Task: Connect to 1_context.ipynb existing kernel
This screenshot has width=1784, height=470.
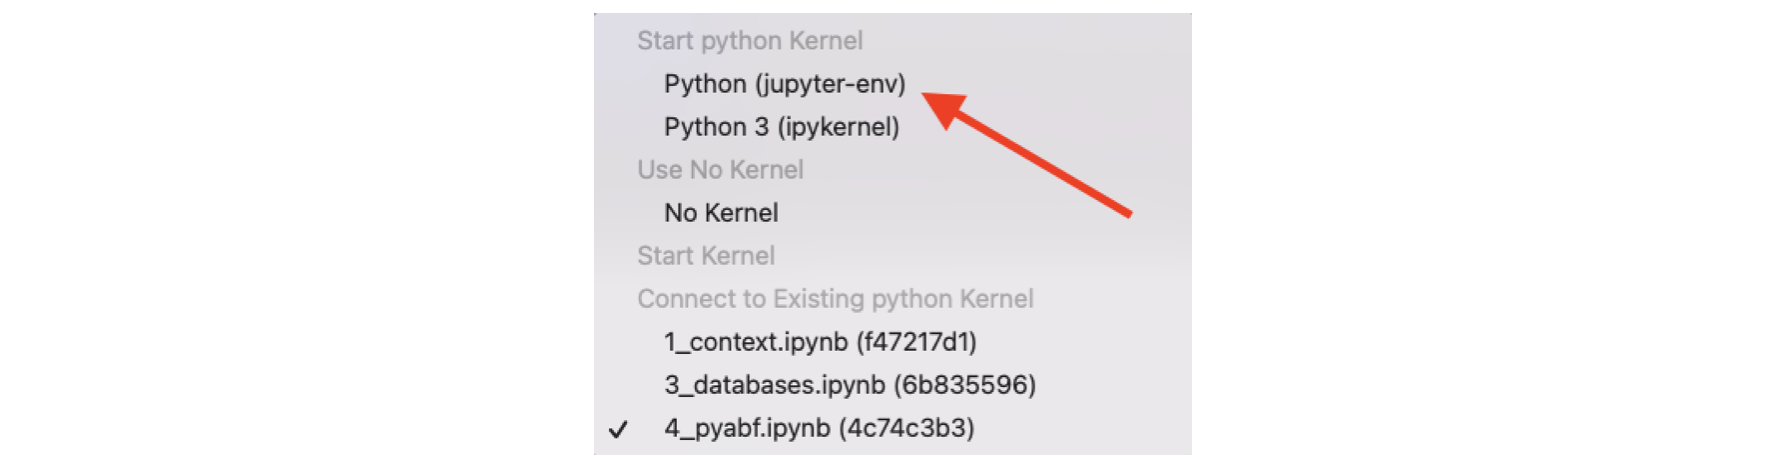Action: (x=820, y=342)
